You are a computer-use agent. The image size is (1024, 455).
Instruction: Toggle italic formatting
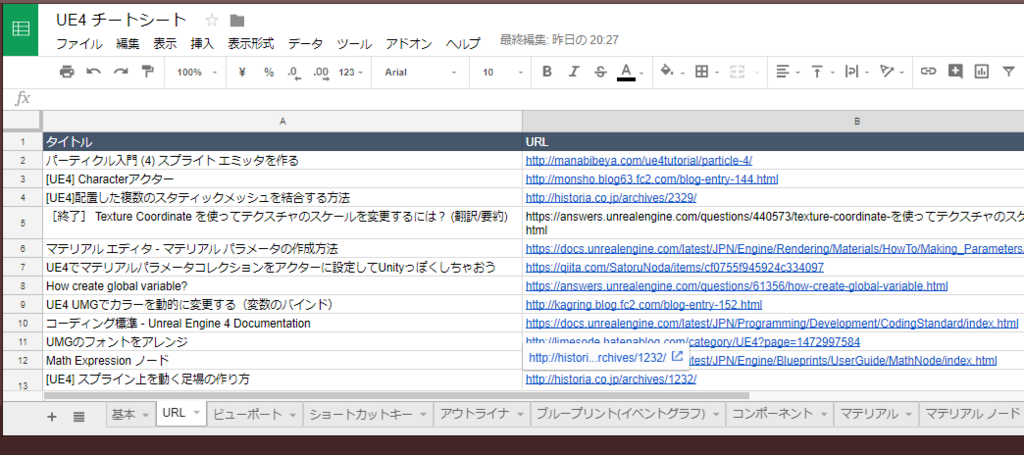[574, 72]
